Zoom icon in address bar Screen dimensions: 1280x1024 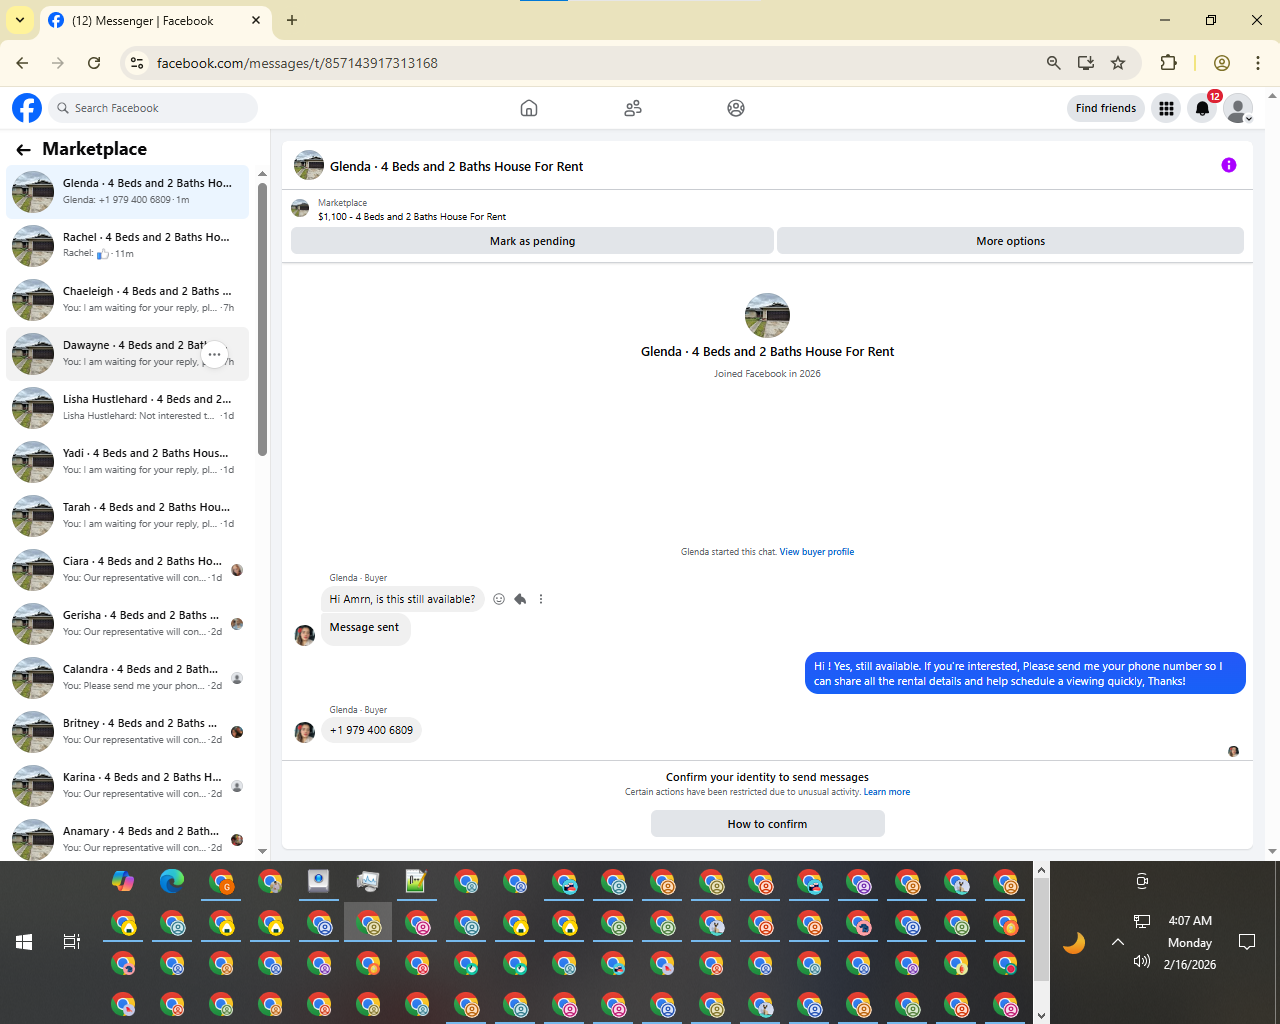click(x=1053, y=63)
